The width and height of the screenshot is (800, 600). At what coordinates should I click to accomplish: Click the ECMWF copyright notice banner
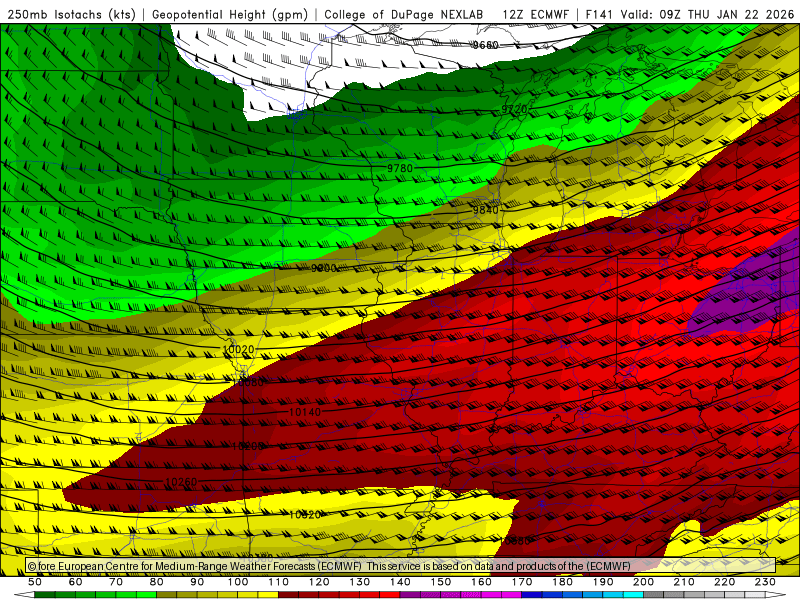(x=401, y=566)
